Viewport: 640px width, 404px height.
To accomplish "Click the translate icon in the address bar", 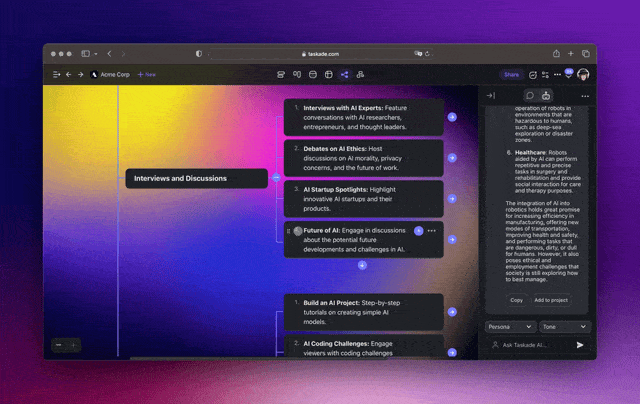I will point(418,53).
